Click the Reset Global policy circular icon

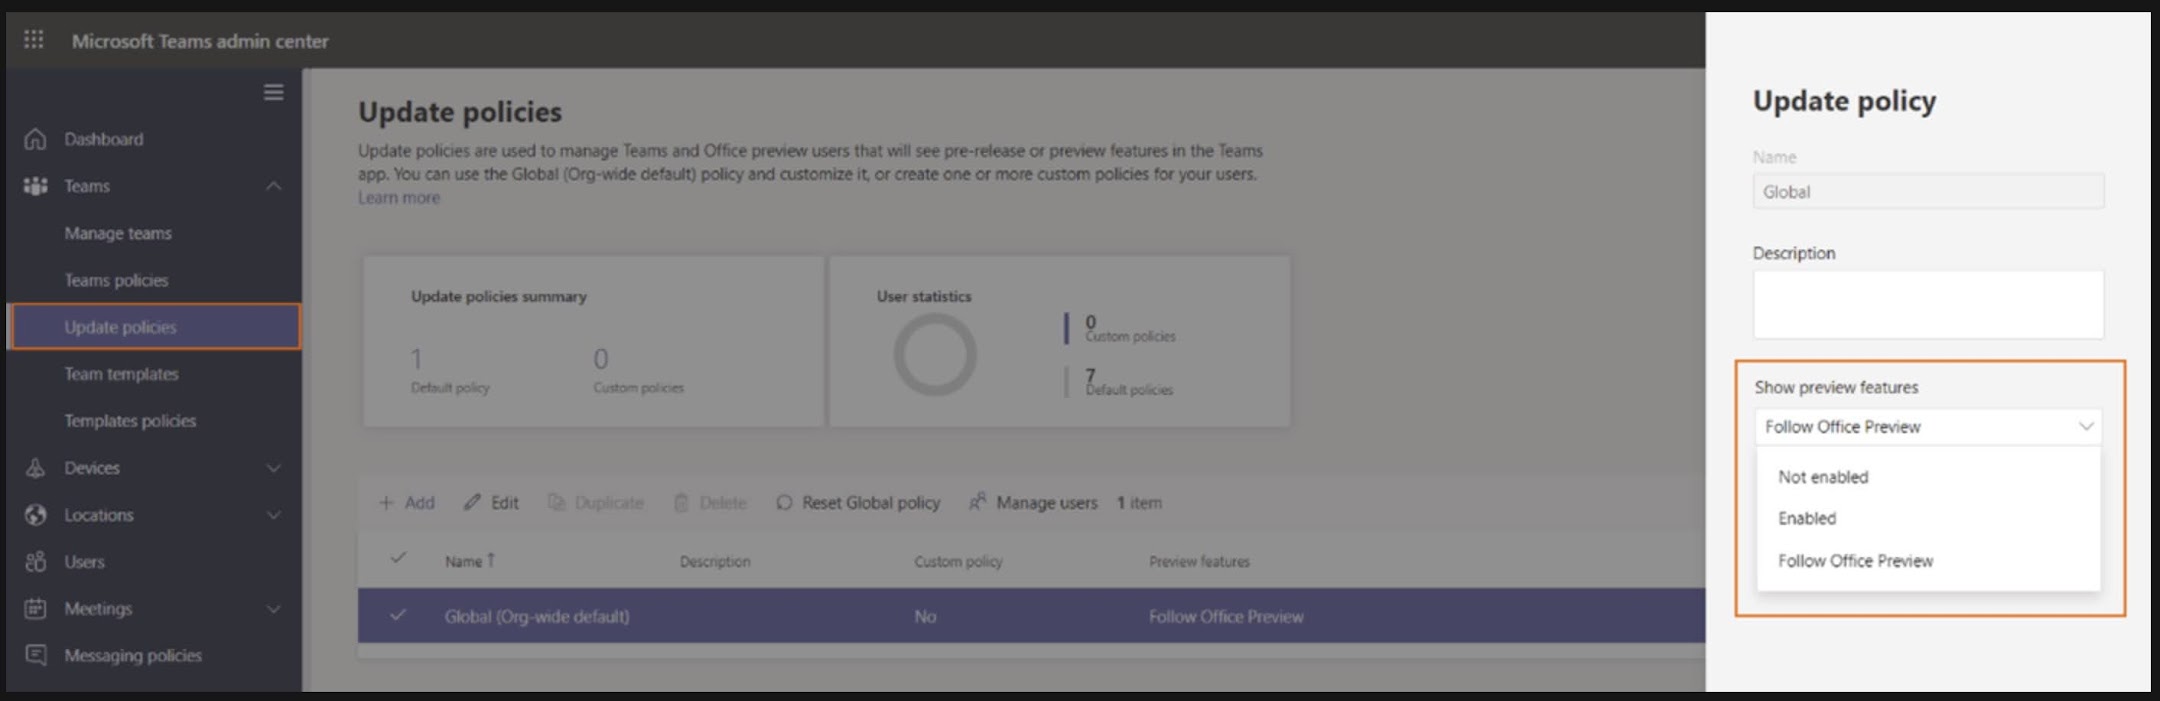coord(784,502)
